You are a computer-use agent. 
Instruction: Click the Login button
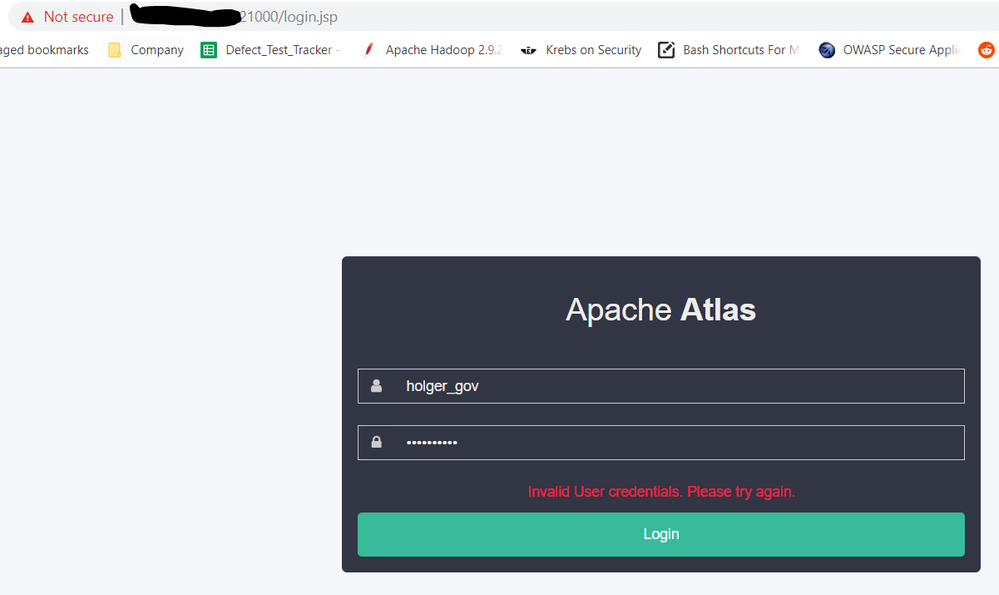point(660,534)
